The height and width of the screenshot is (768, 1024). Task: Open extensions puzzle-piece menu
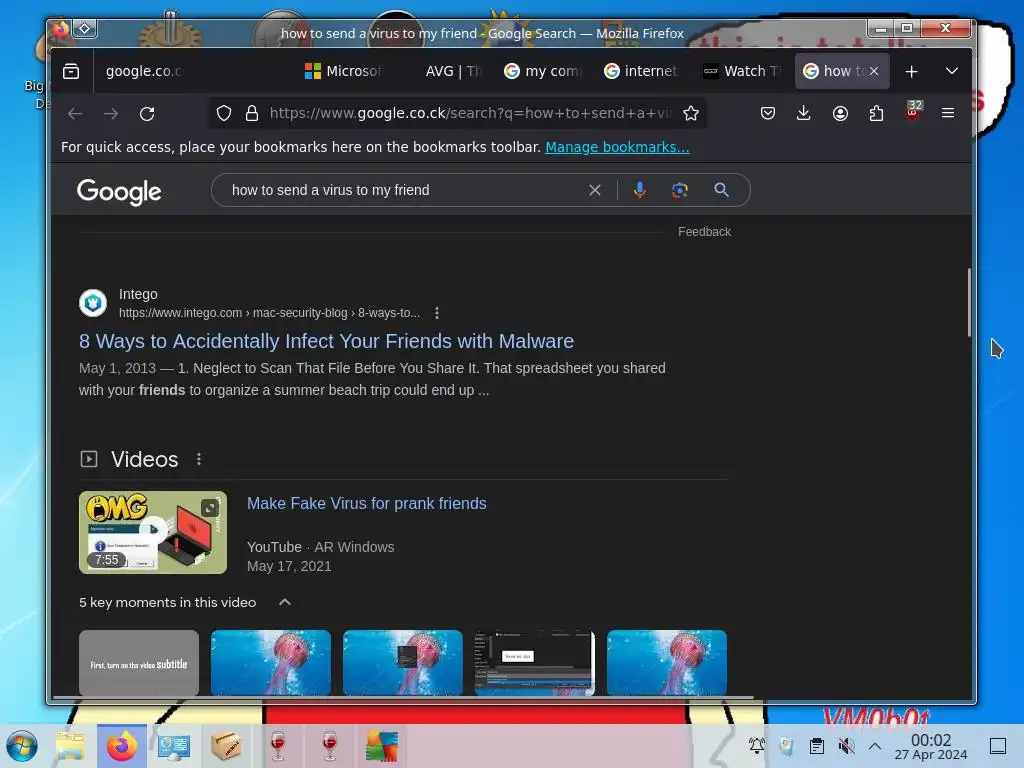(x=876, y=114)
